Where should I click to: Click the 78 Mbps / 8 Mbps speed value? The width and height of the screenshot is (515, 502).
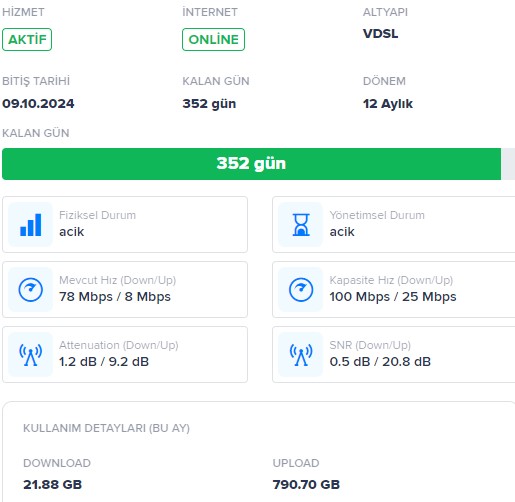tap(115, 297)
